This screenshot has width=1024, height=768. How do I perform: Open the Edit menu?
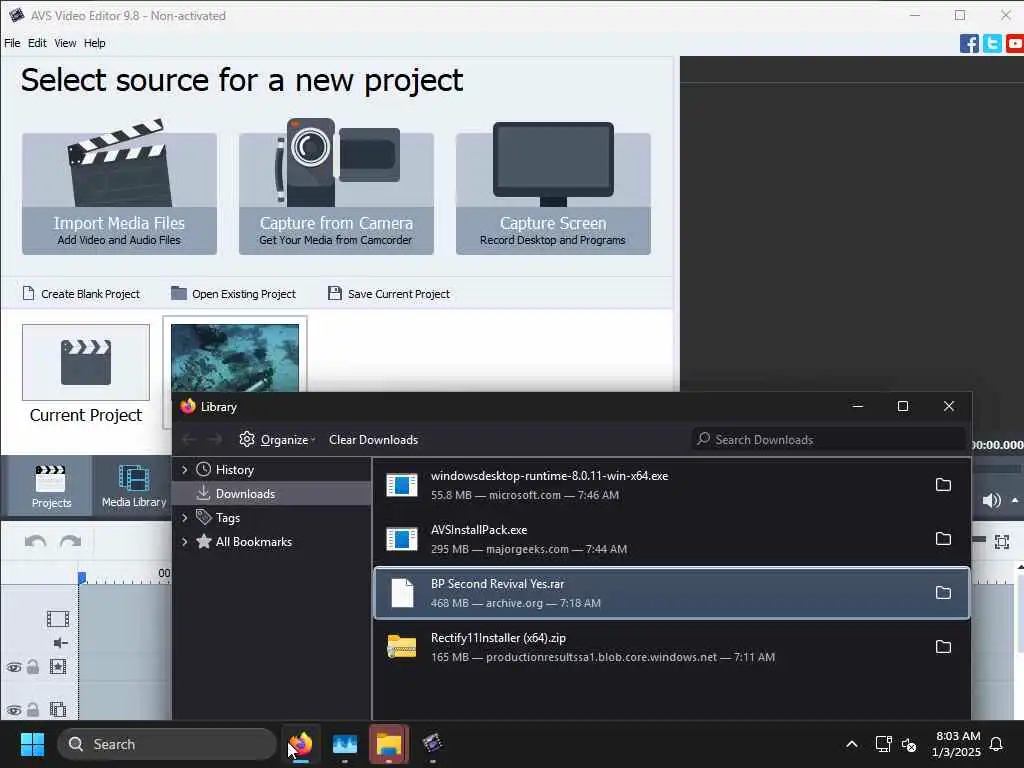[x=37, y=43]
